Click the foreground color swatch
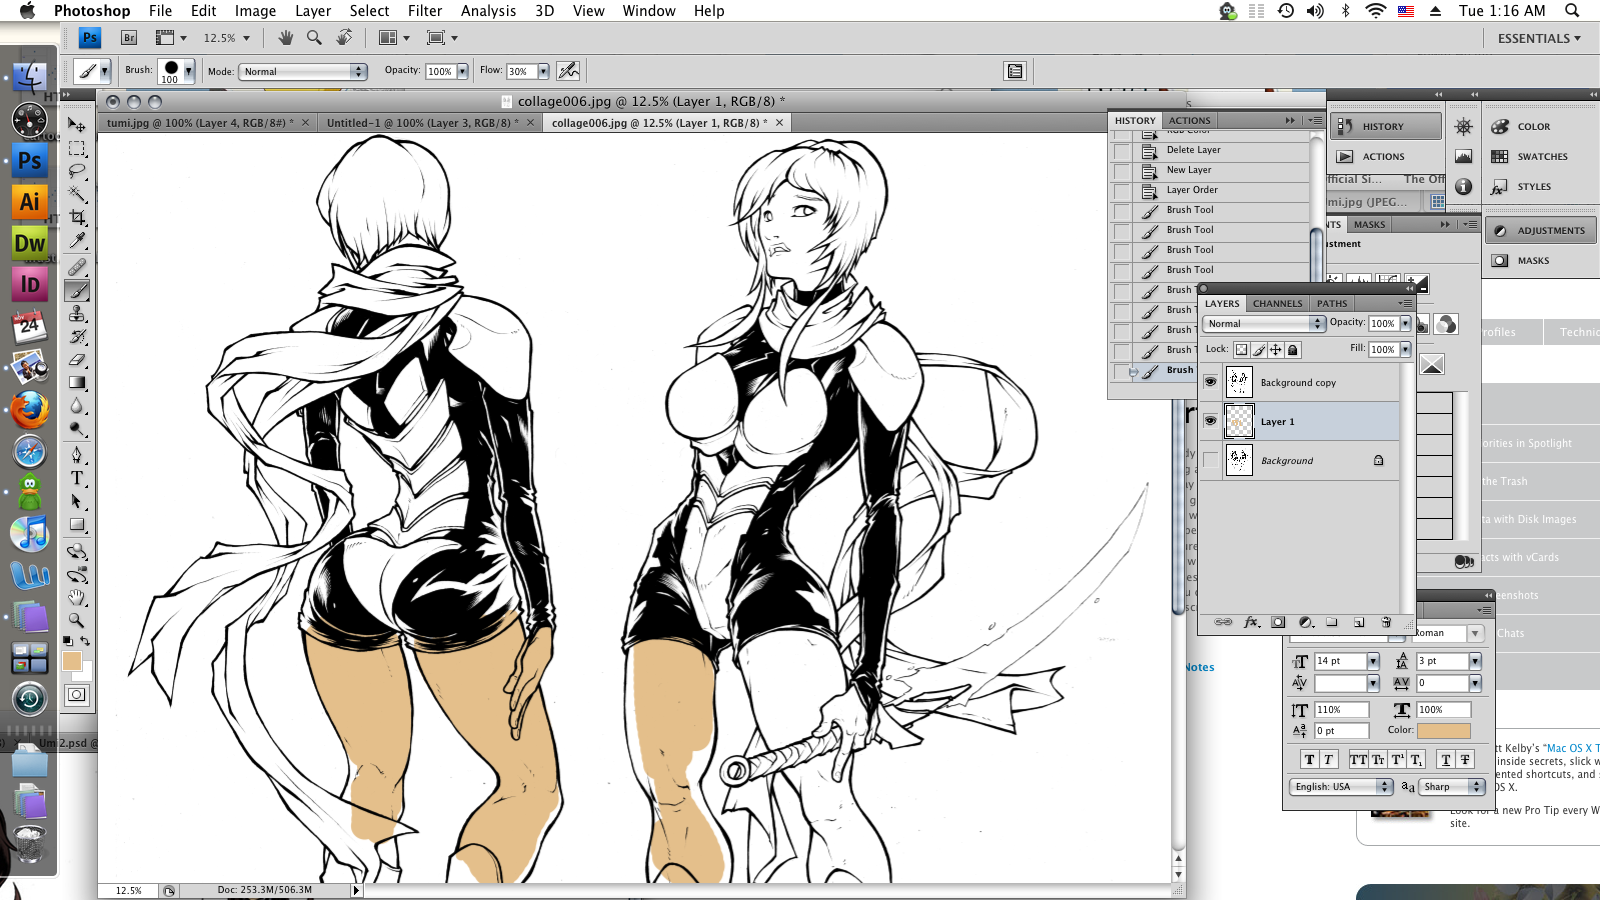 coord(72,661)
